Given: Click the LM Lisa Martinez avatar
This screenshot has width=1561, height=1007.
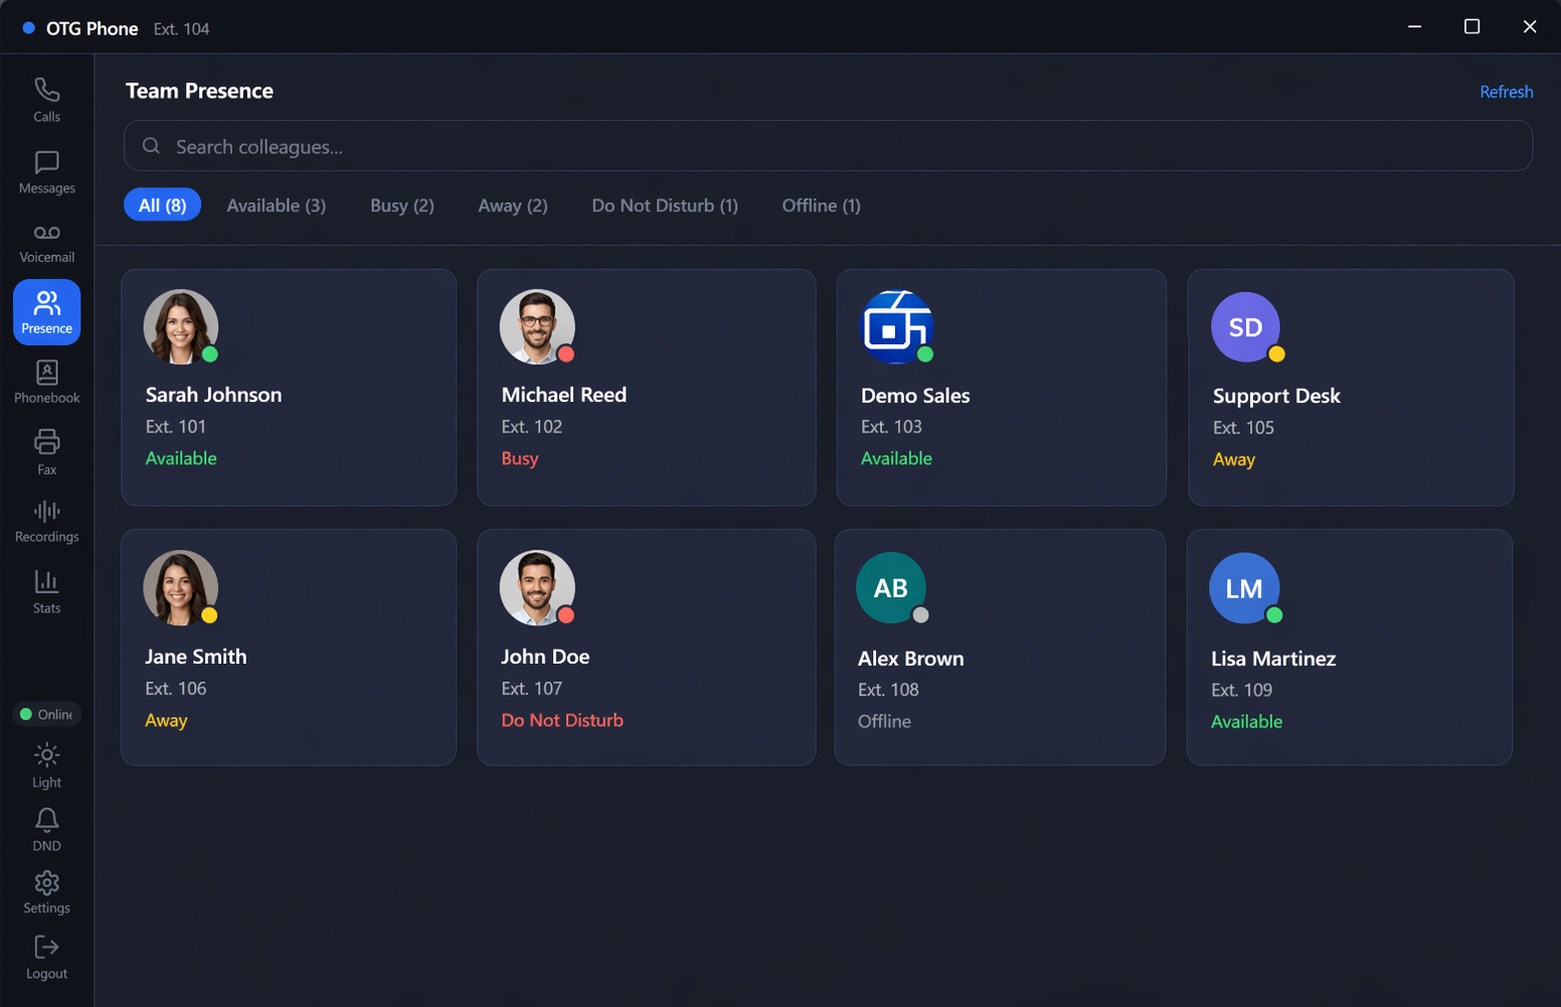Looking at the screenshot, I should [x=1244, y=588].
